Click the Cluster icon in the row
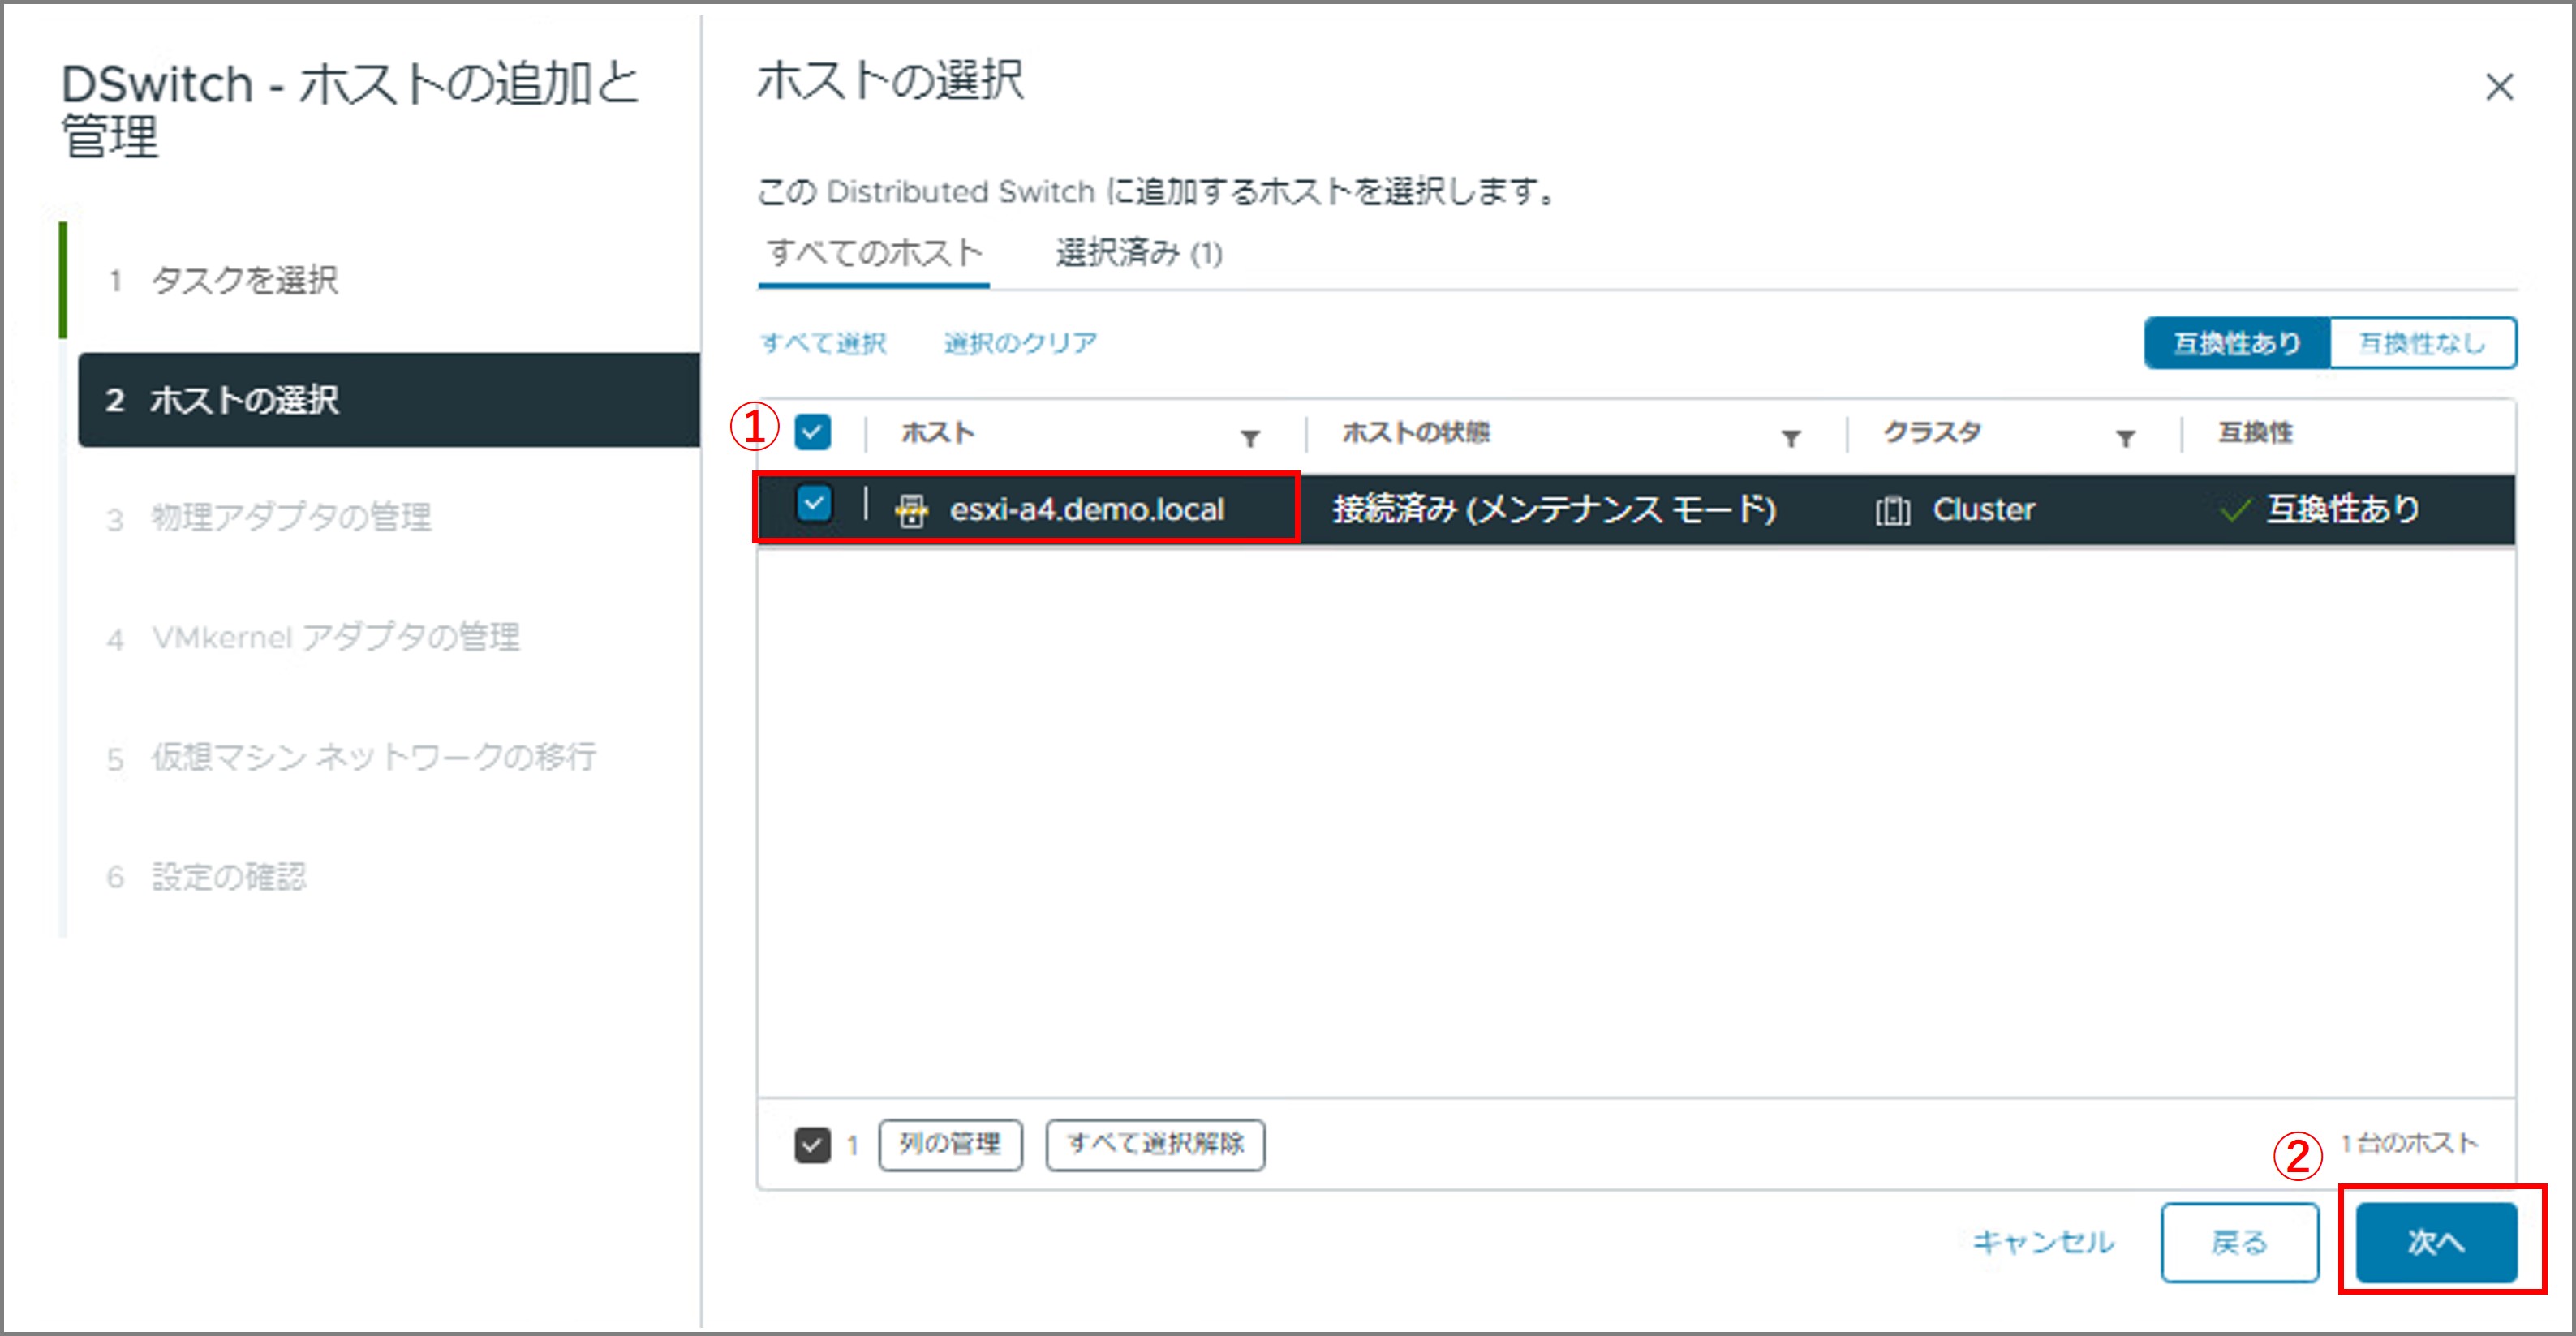 pyautogui.click(x=1892, y=511)
